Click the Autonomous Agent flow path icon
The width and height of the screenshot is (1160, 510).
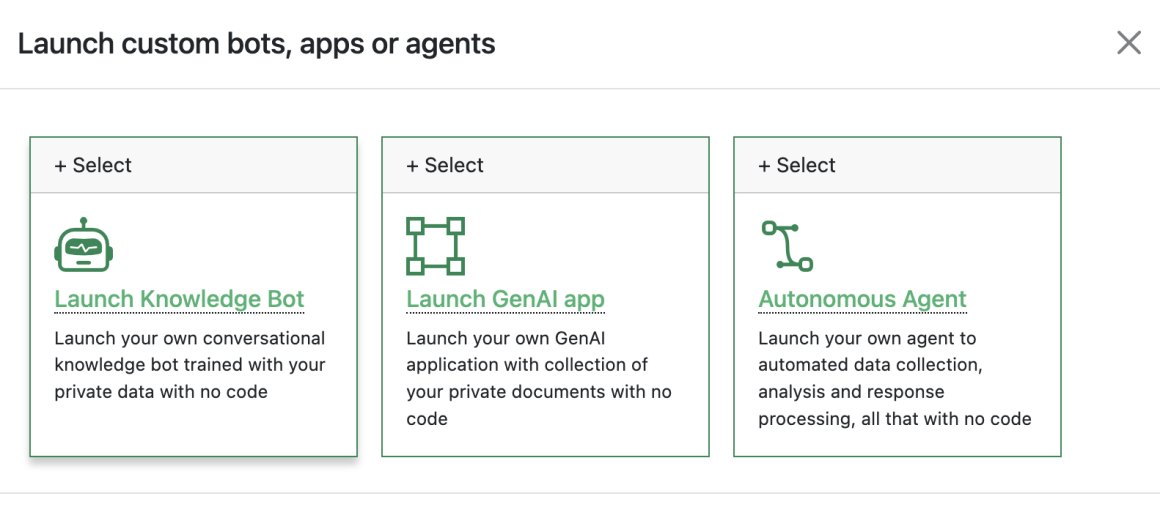point(787,246)
